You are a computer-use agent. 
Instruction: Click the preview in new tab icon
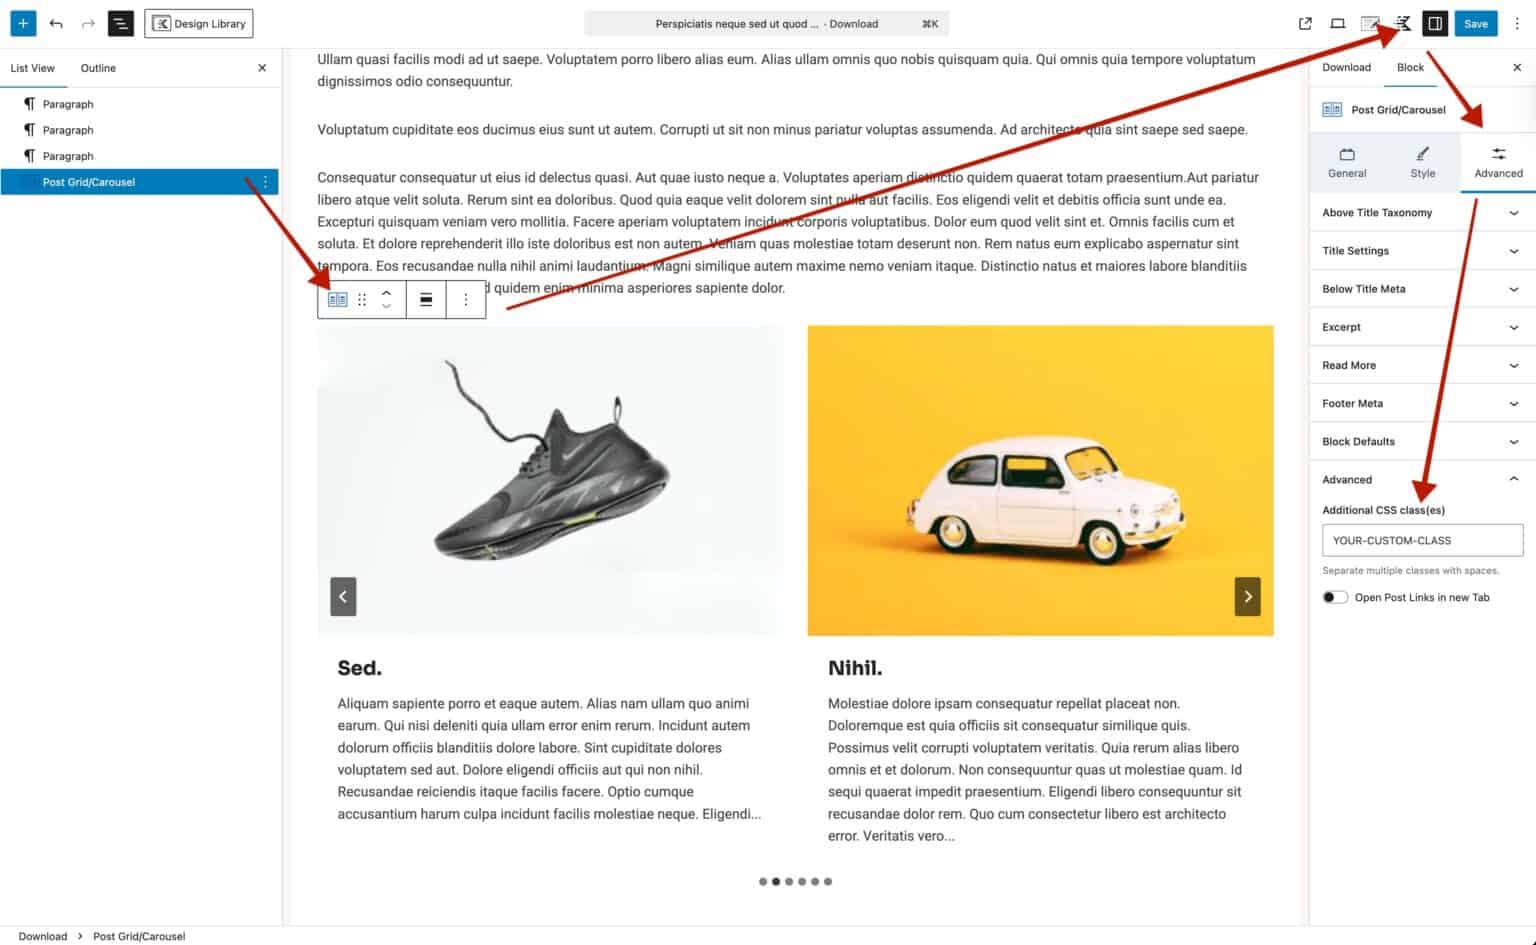tap(1304, 22)
